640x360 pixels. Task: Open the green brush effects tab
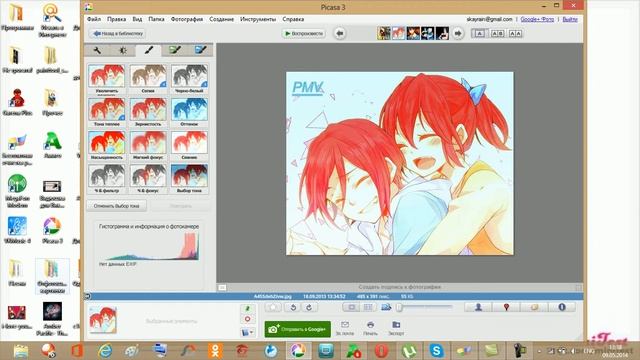175,51
